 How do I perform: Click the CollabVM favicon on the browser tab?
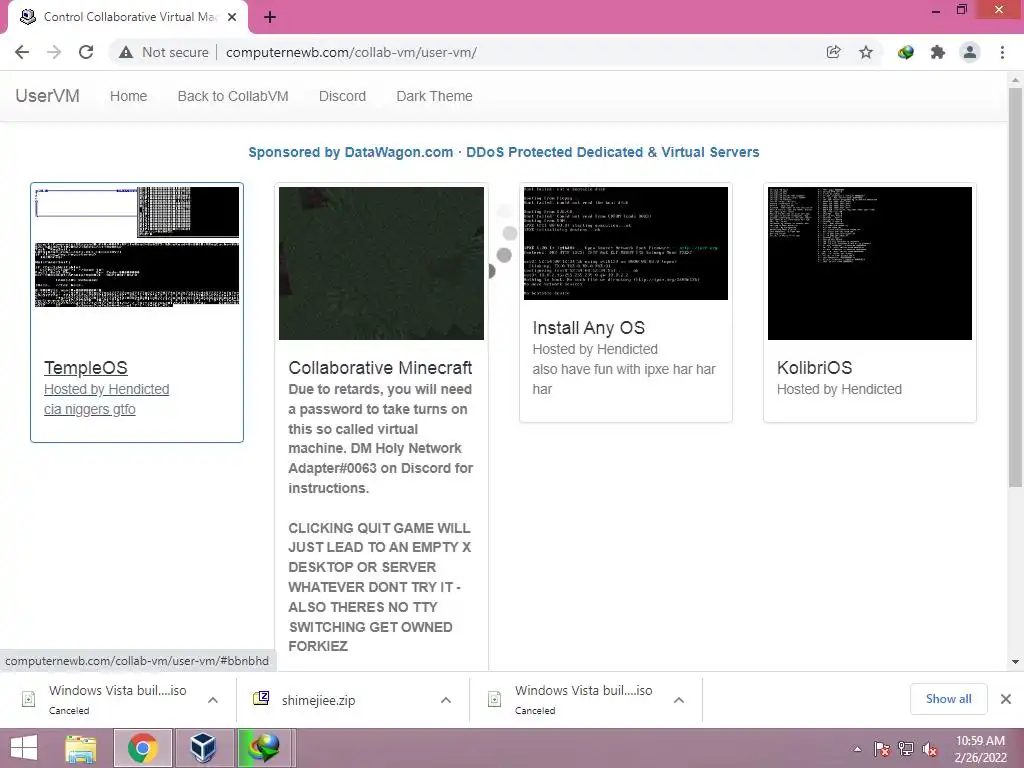[x=27, y=17]
